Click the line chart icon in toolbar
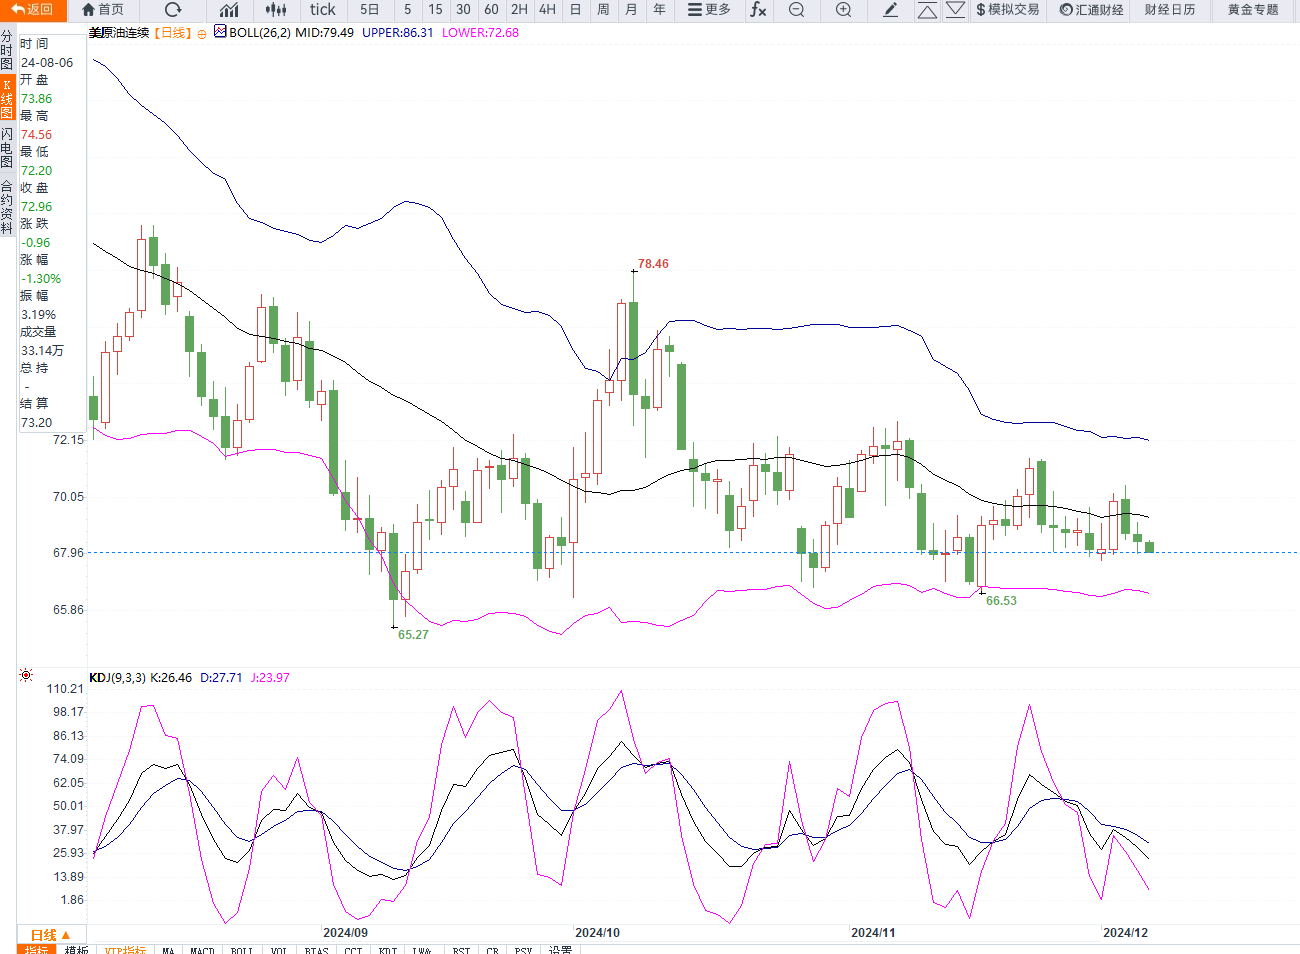Viewport: 1300px width, 954px height. tap(229, 10)
